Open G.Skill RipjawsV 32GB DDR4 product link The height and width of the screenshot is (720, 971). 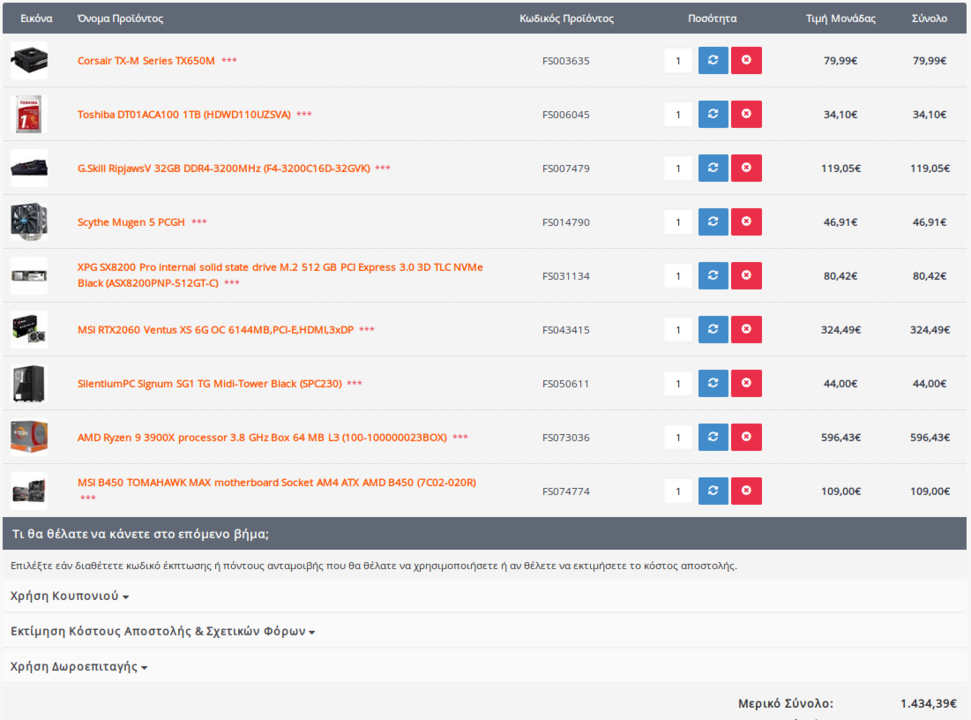pyautogui.click(x=224, y=168)
